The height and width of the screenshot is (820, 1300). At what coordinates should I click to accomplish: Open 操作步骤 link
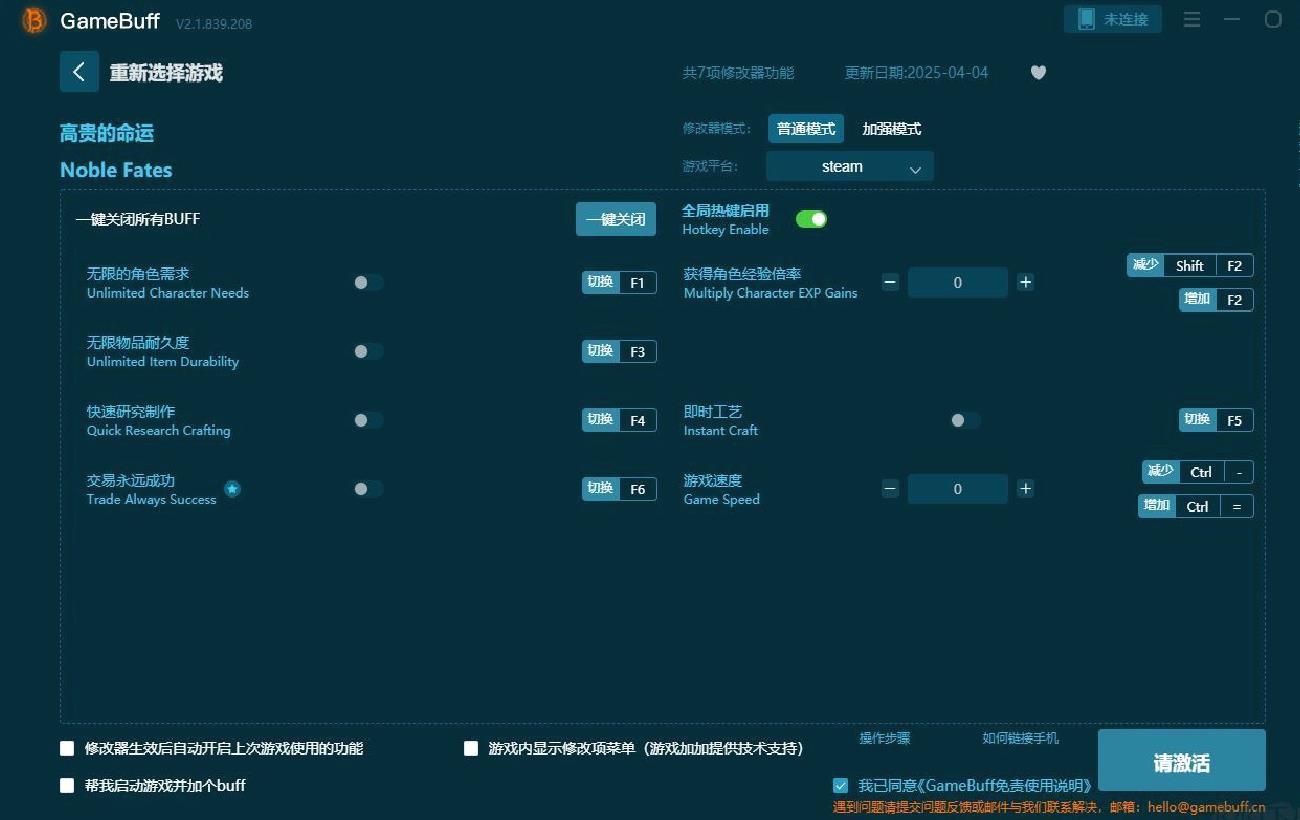(x=885, y=738)
